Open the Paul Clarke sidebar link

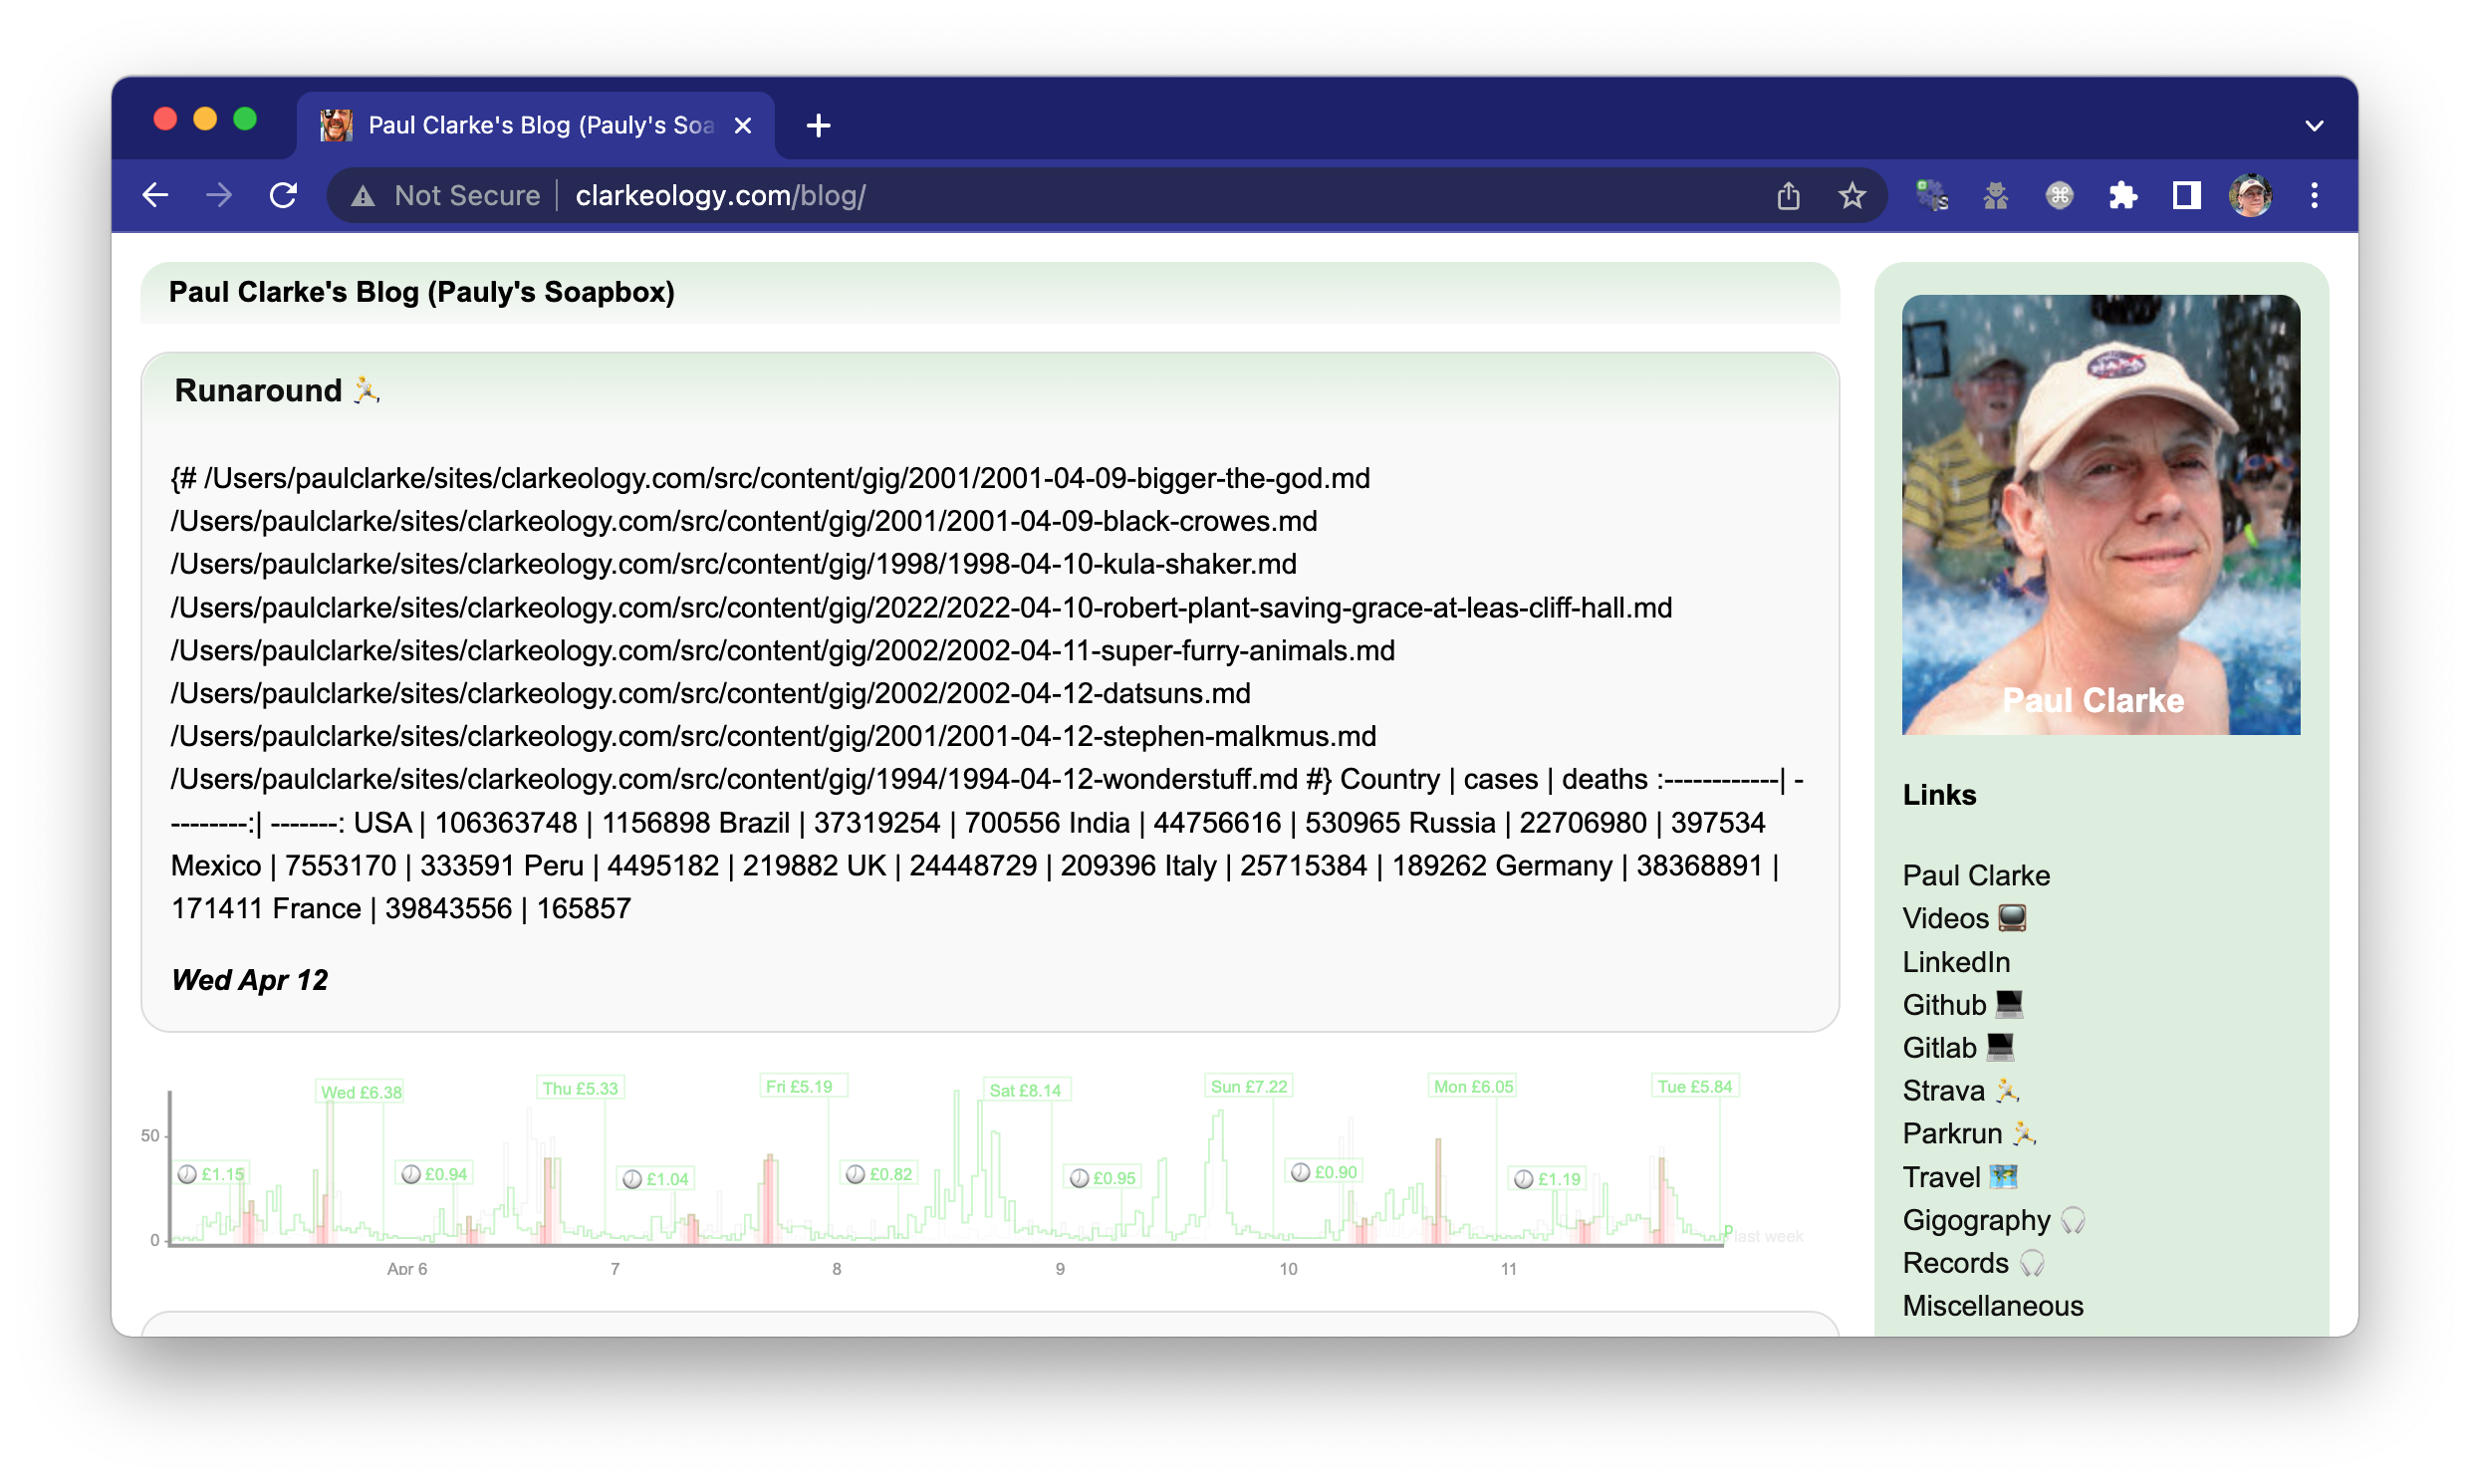(1976, 875)
